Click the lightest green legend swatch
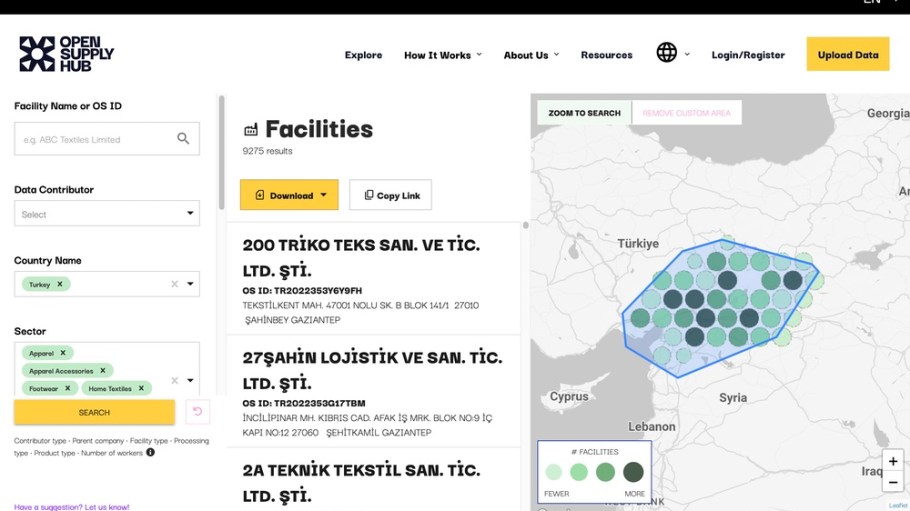Screen dimensions: 910x511 (x=554, y=472)
